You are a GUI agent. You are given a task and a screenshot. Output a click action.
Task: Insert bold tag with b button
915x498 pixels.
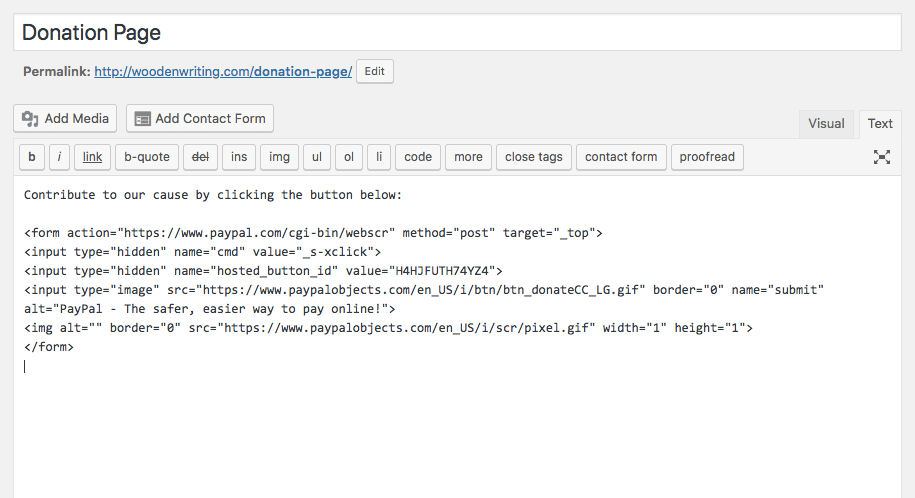[x=32, y=157]
